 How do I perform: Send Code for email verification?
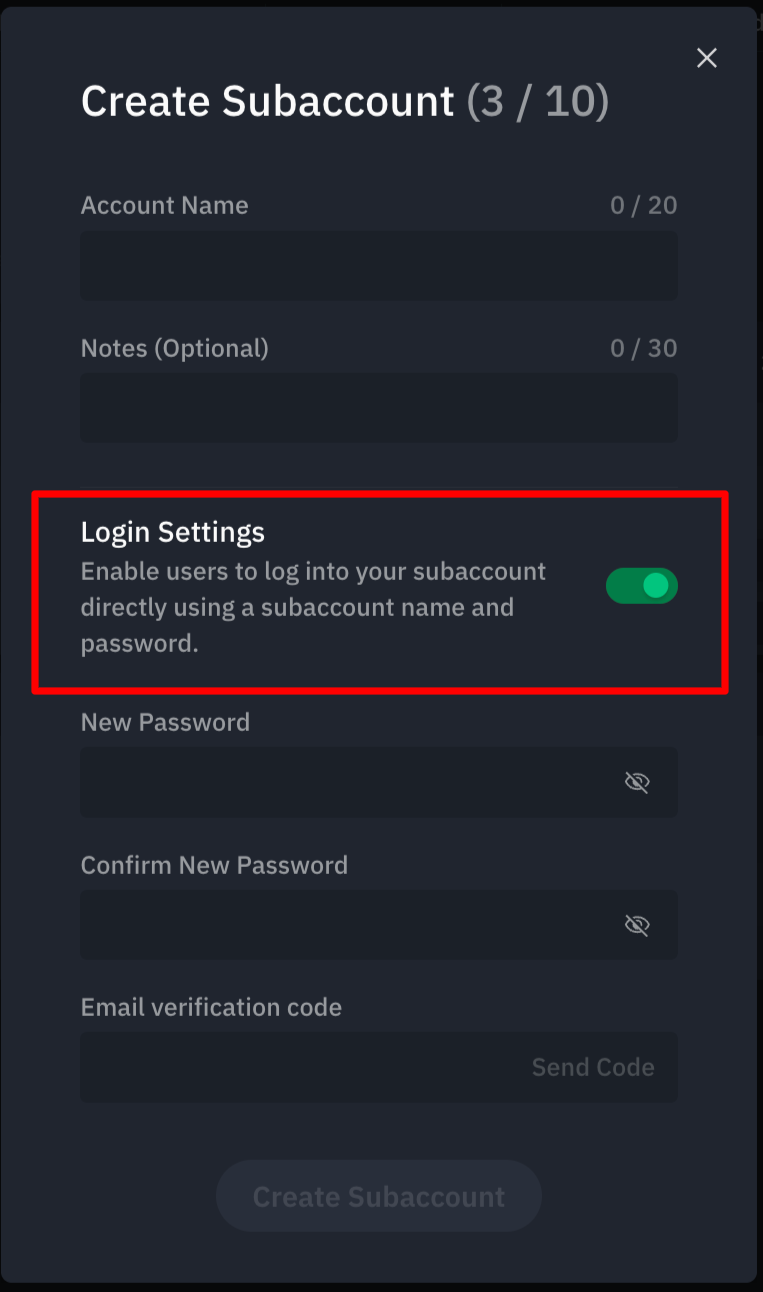tap(593, 1067)
